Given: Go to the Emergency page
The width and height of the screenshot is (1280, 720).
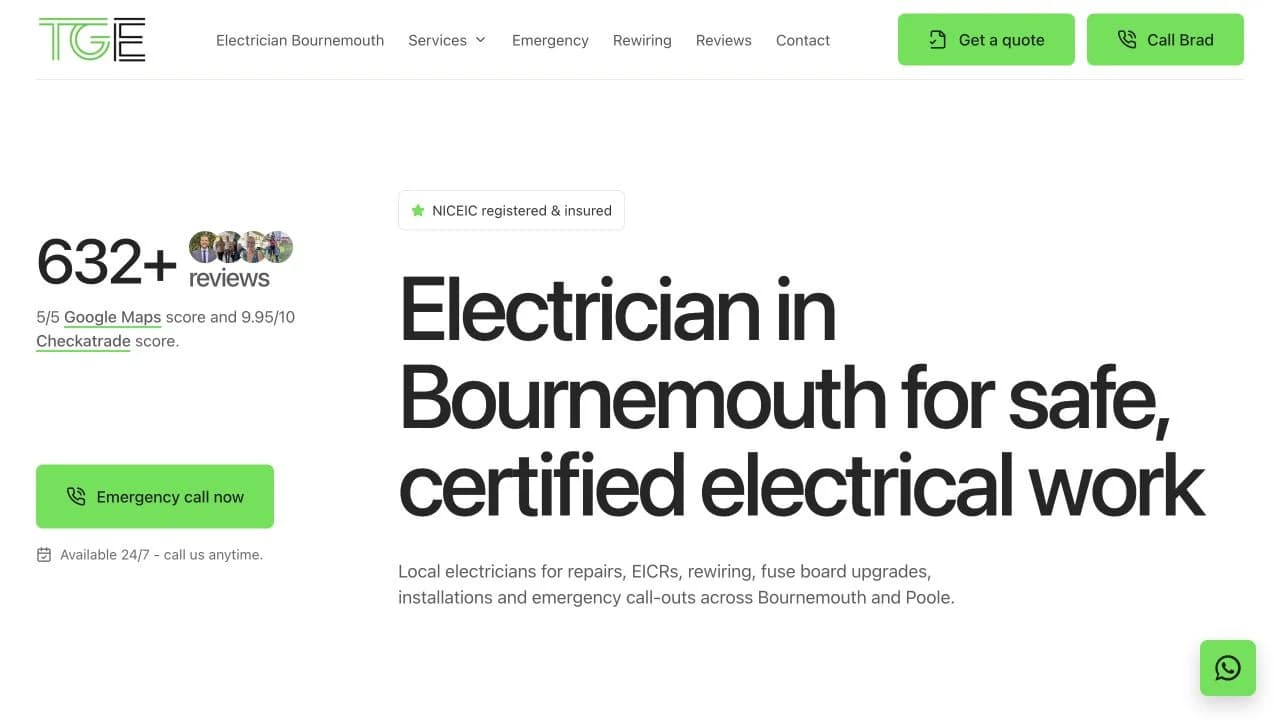Looking at the screenshot, I should tap(550, 40).
